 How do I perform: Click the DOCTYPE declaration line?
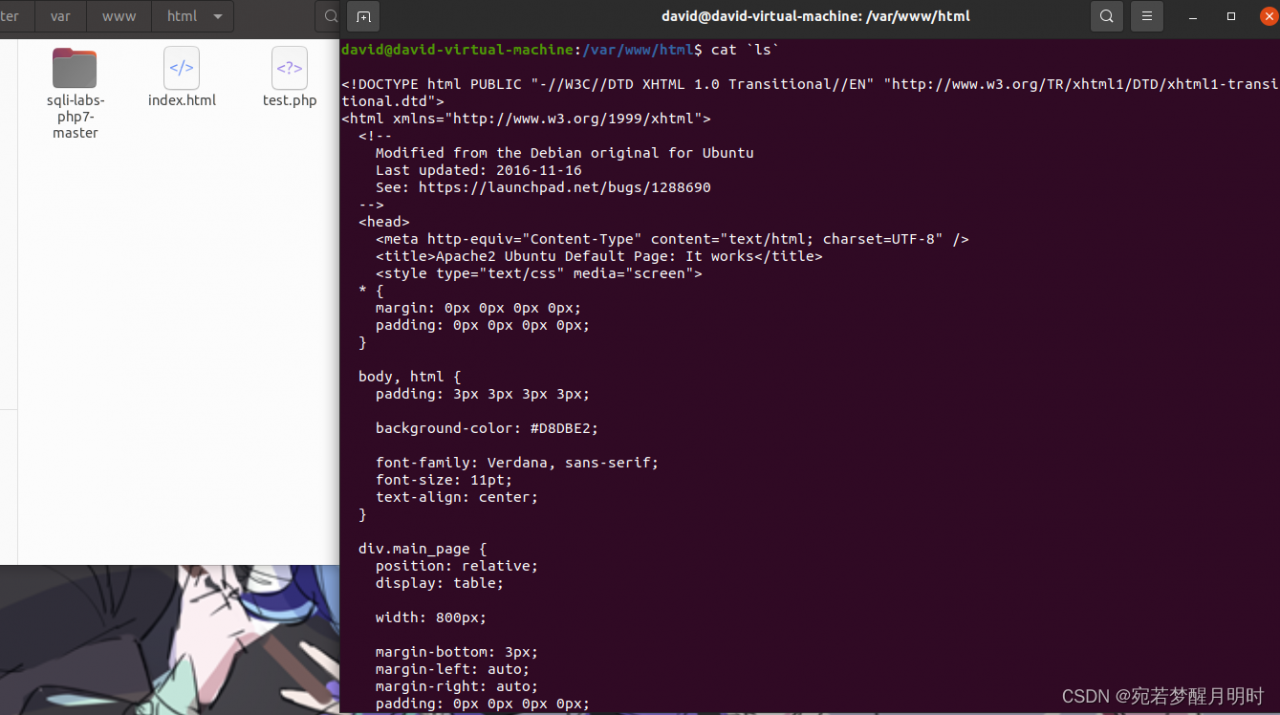(x=810, y=92)
